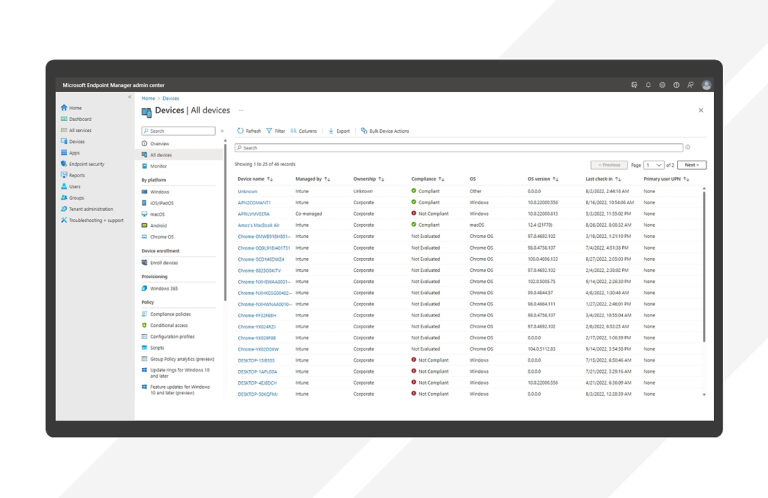Open the Columns chooser
This screenshot has width=768, height=498.
click(x=304, y=131)
